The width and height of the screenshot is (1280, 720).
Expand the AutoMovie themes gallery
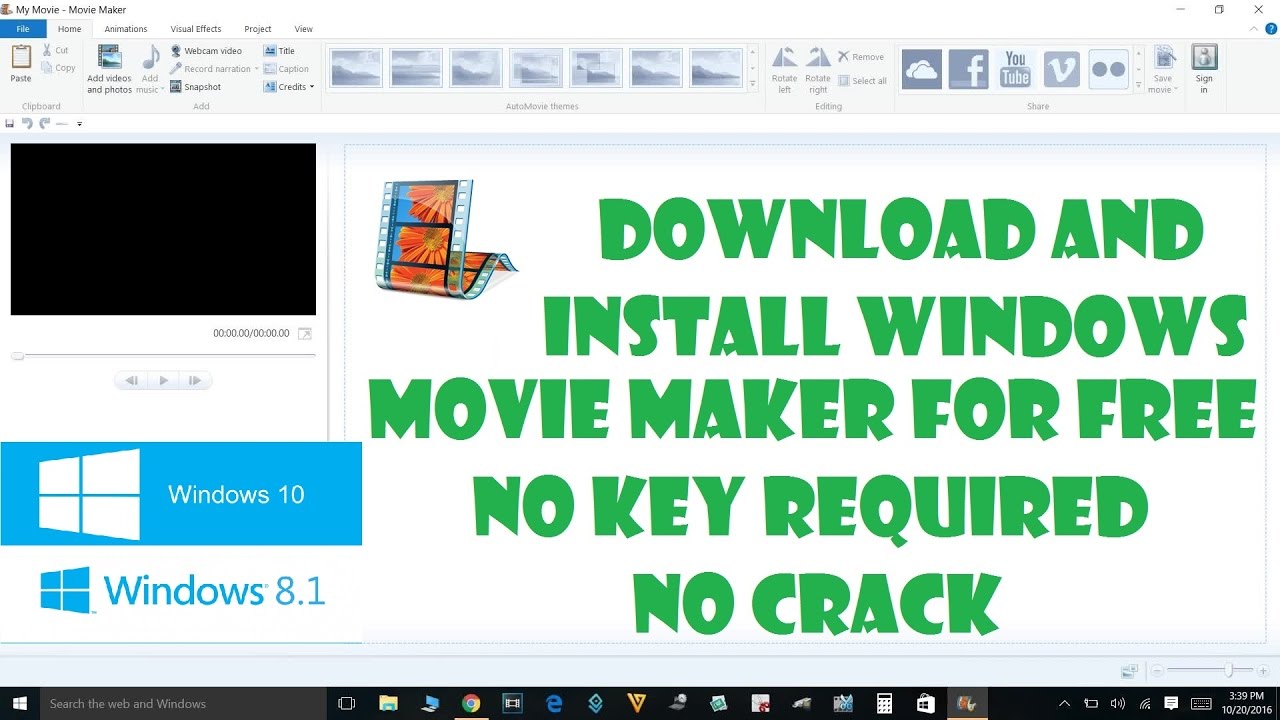pos(753,86)
